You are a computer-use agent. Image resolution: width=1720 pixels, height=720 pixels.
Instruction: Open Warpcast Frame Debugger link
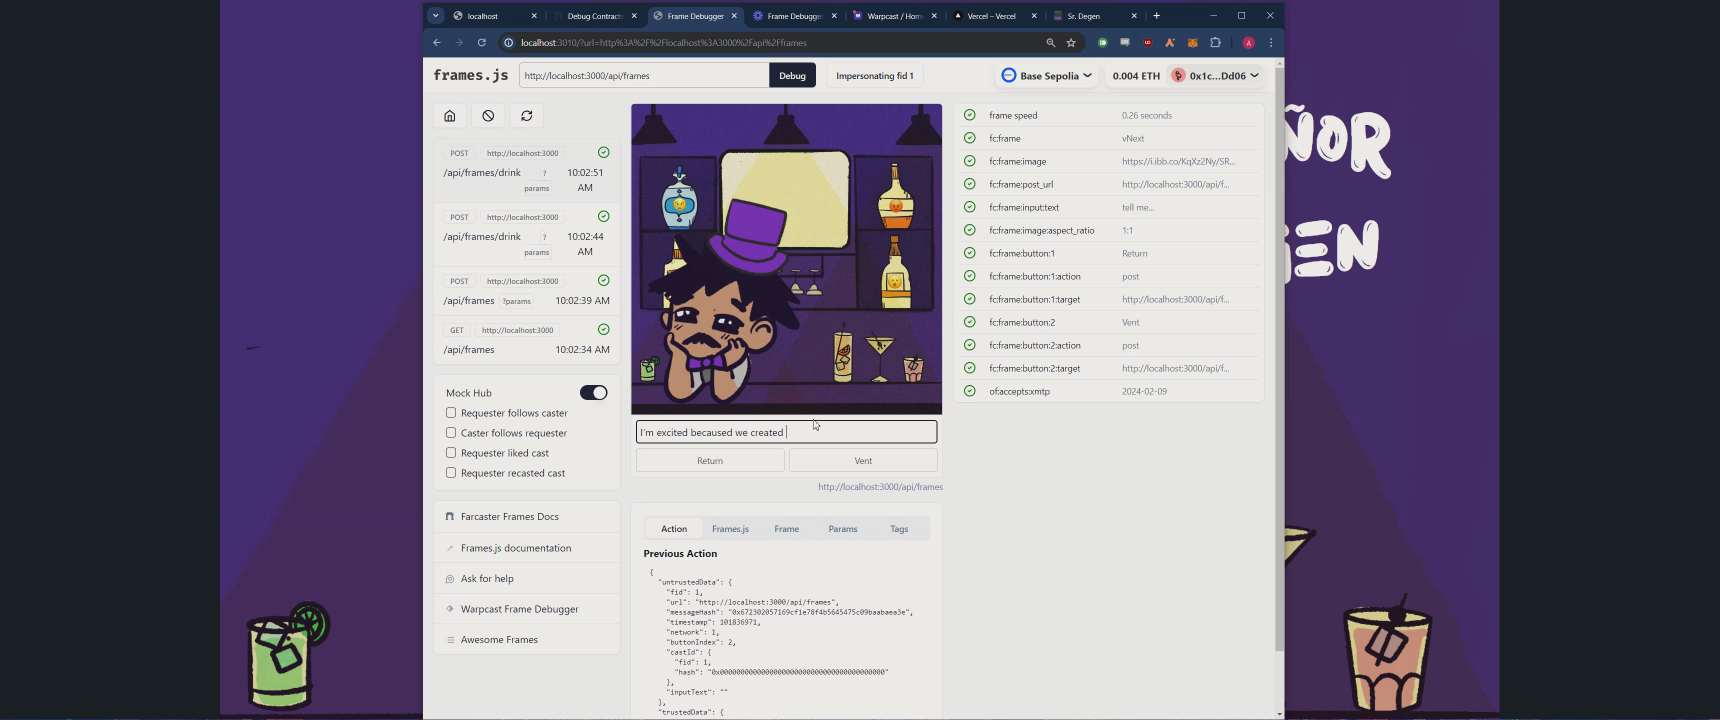(x=520, y=609)
